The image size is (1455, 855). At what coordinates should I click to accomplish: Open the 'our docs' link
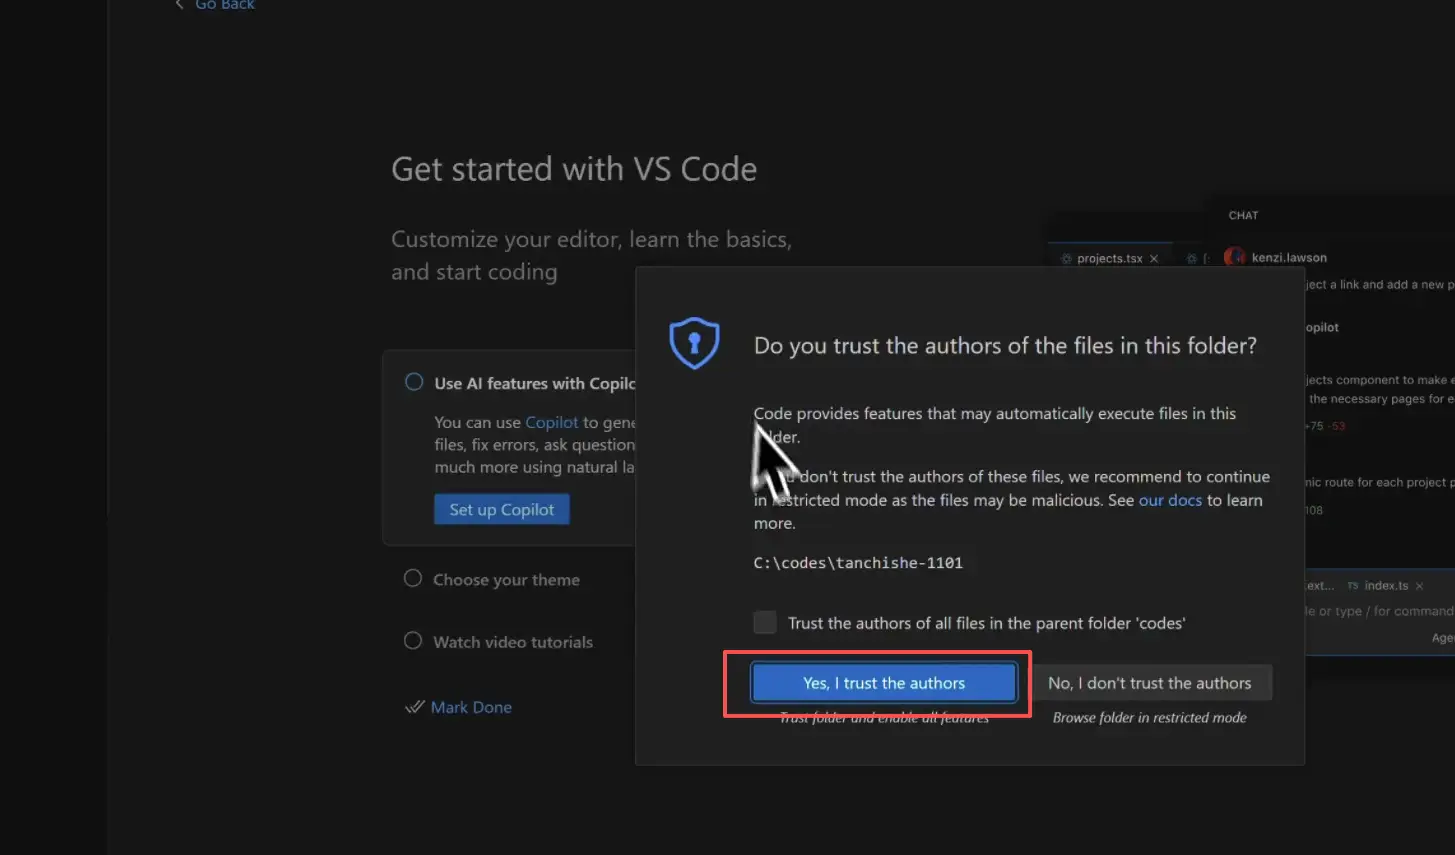coord(1170,500)
